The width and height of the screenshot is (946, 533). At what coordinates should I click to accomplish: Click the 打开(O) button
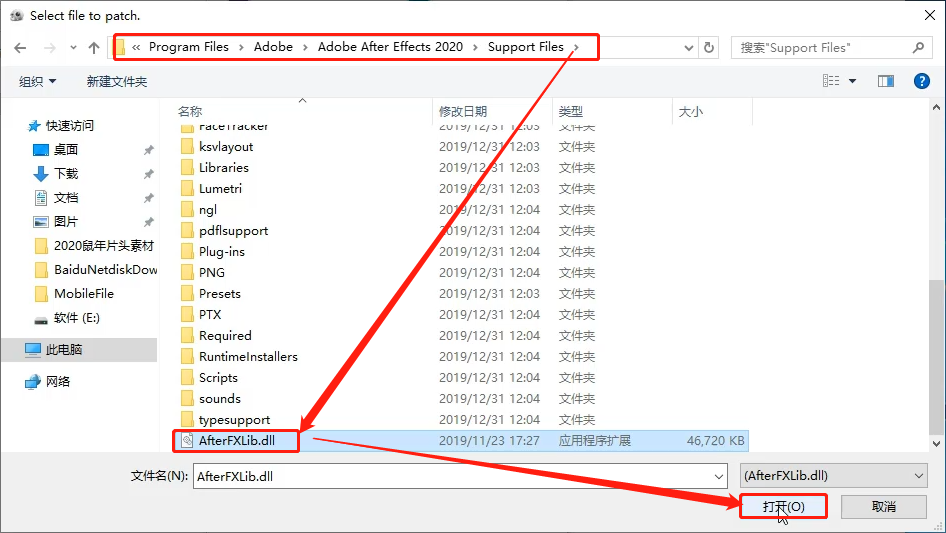coord(783,506)
